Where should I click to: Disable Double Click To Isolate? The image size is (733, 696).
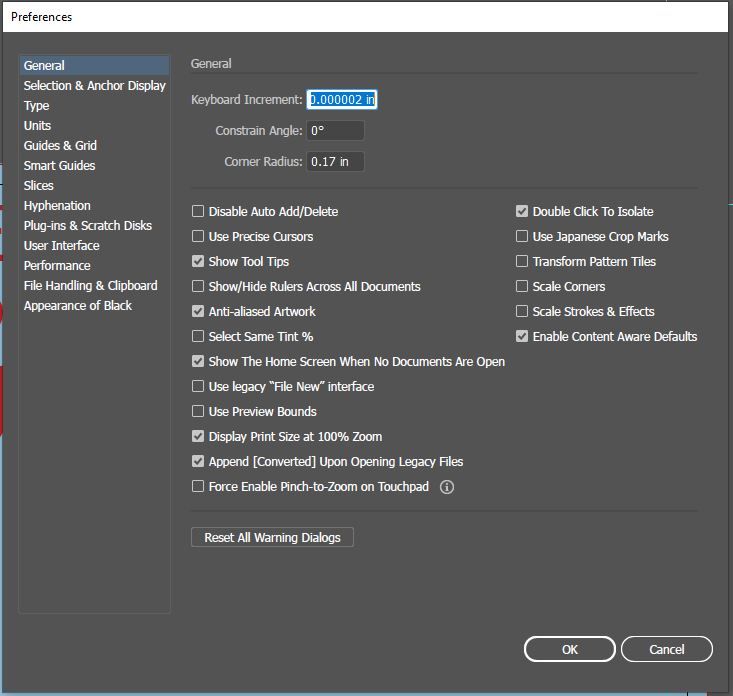[522, 212]
